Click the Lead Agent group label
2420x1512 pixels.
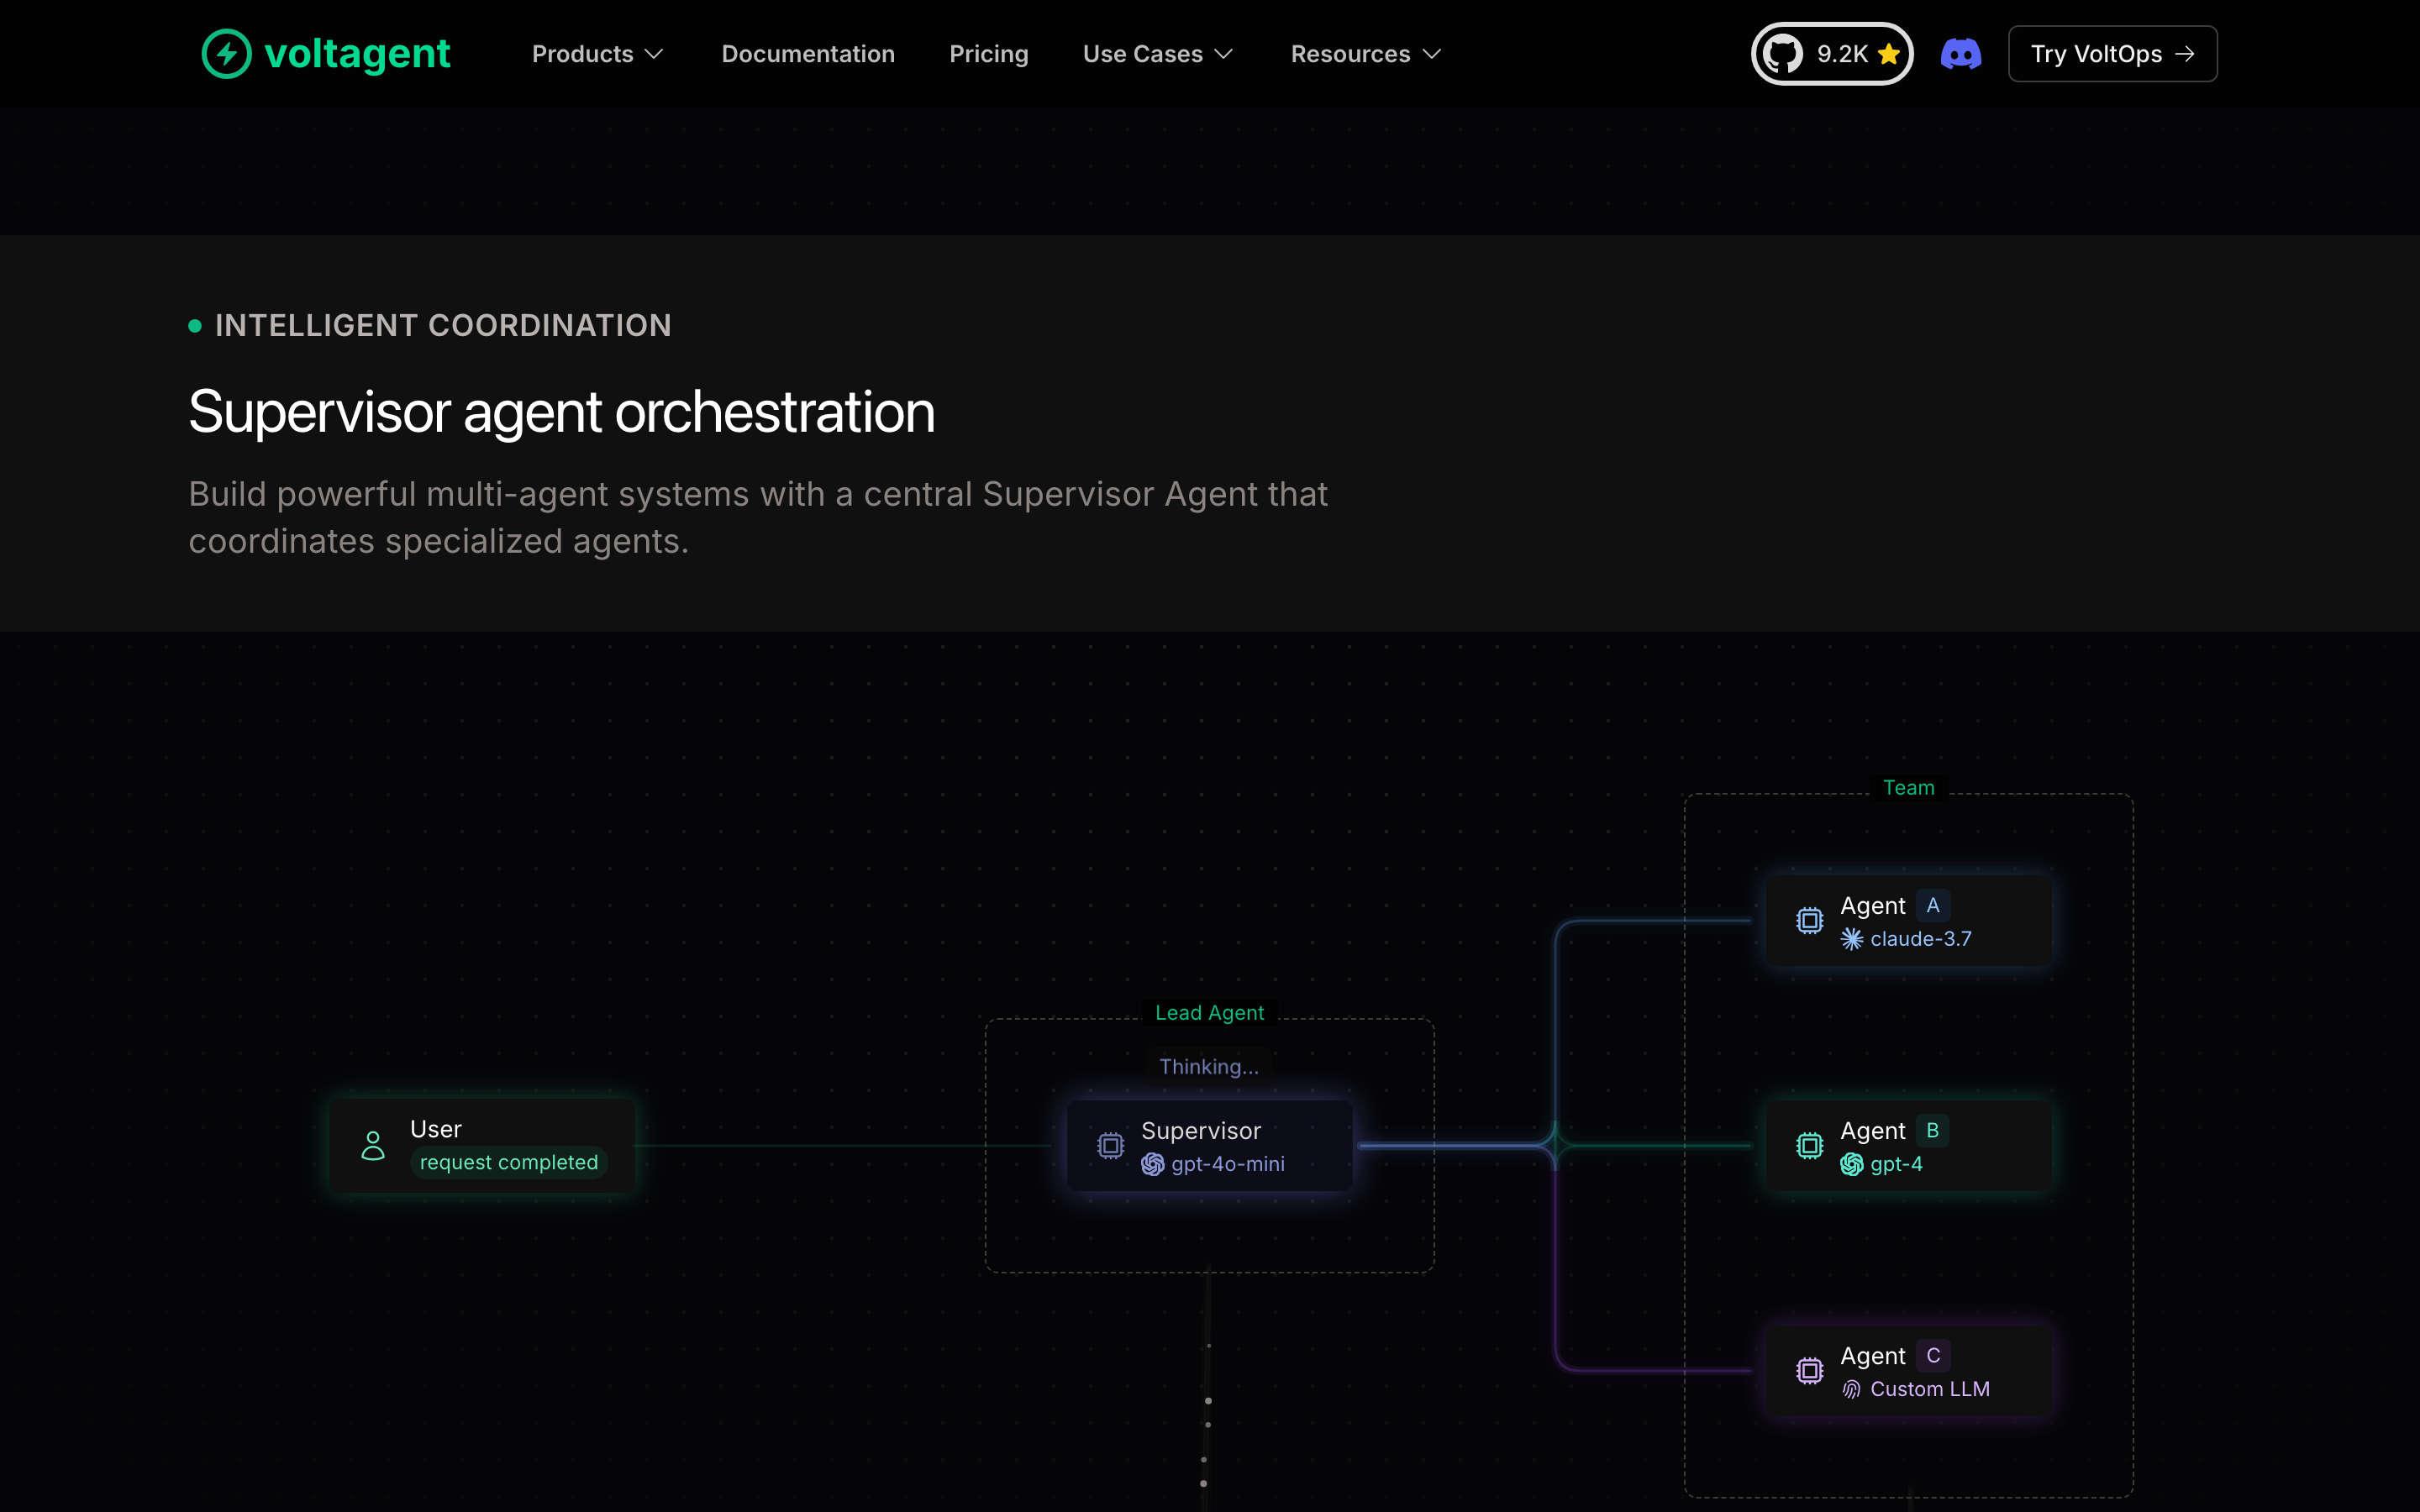(x=1209, y=1013)
